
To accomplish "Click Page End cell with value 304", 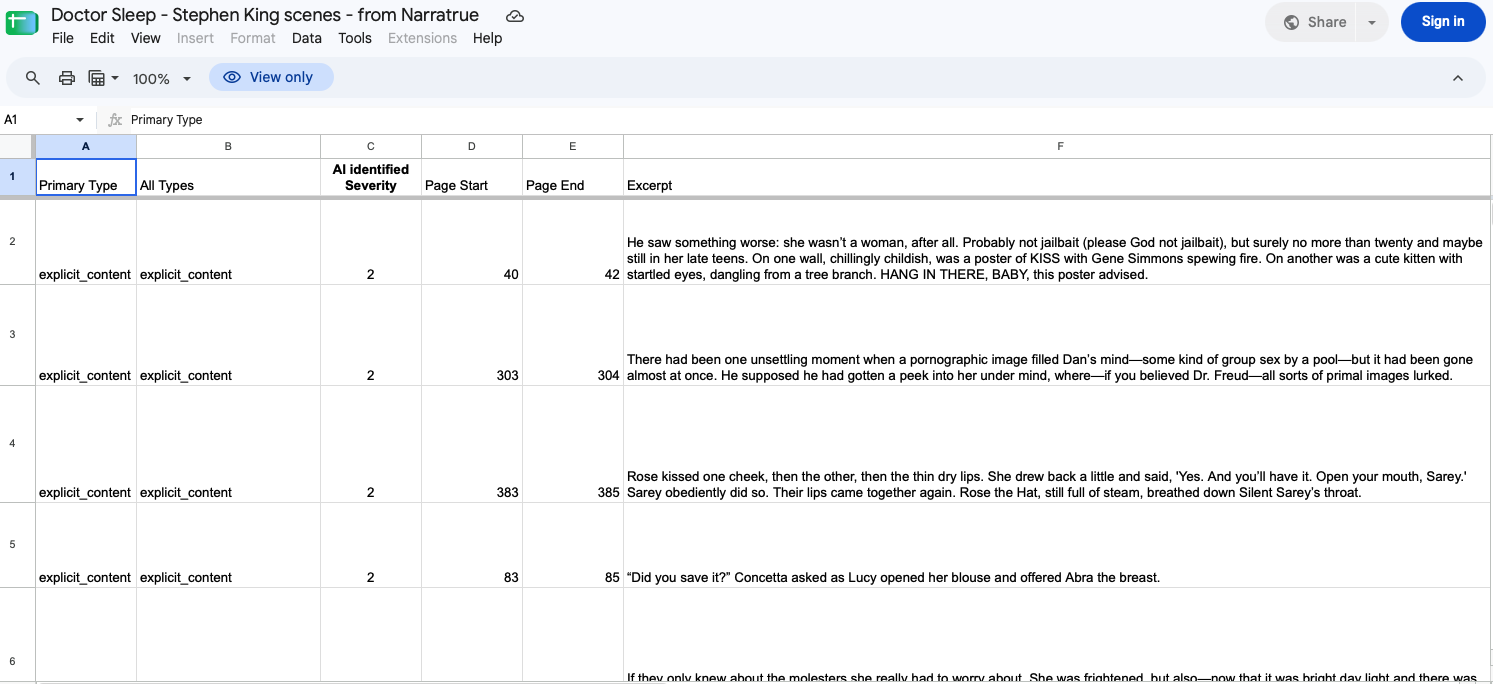I will (x=573, y=335).
